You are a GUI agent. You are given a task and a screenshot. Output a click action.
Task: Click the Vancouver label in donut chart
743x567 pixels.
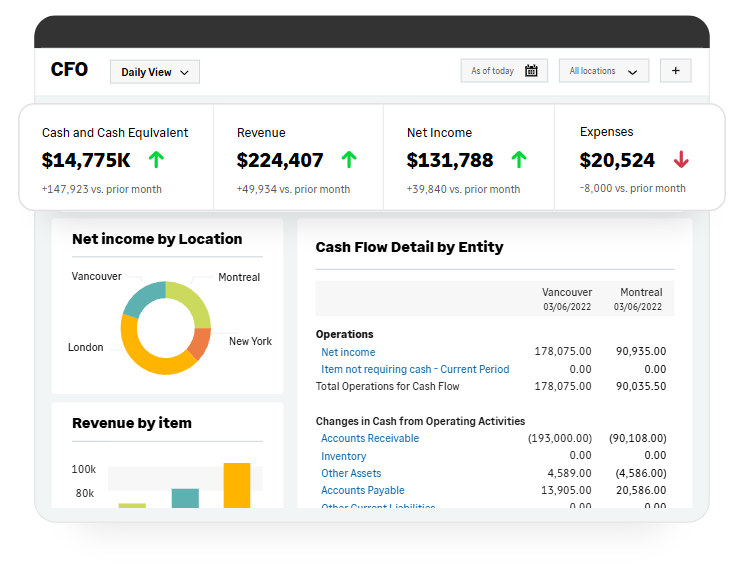(97, 276)
